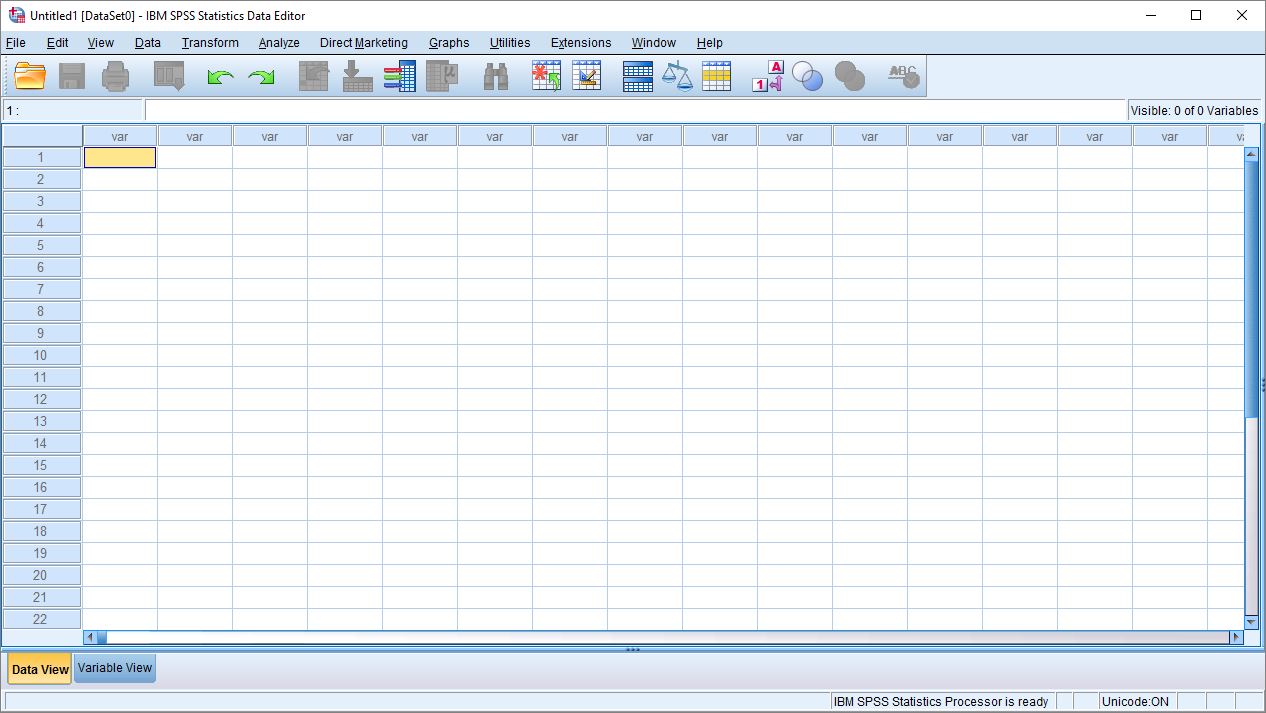Click the Weight Cases scales icon
This screenshot has height=713, width=1266.
(x=677, y=76)
